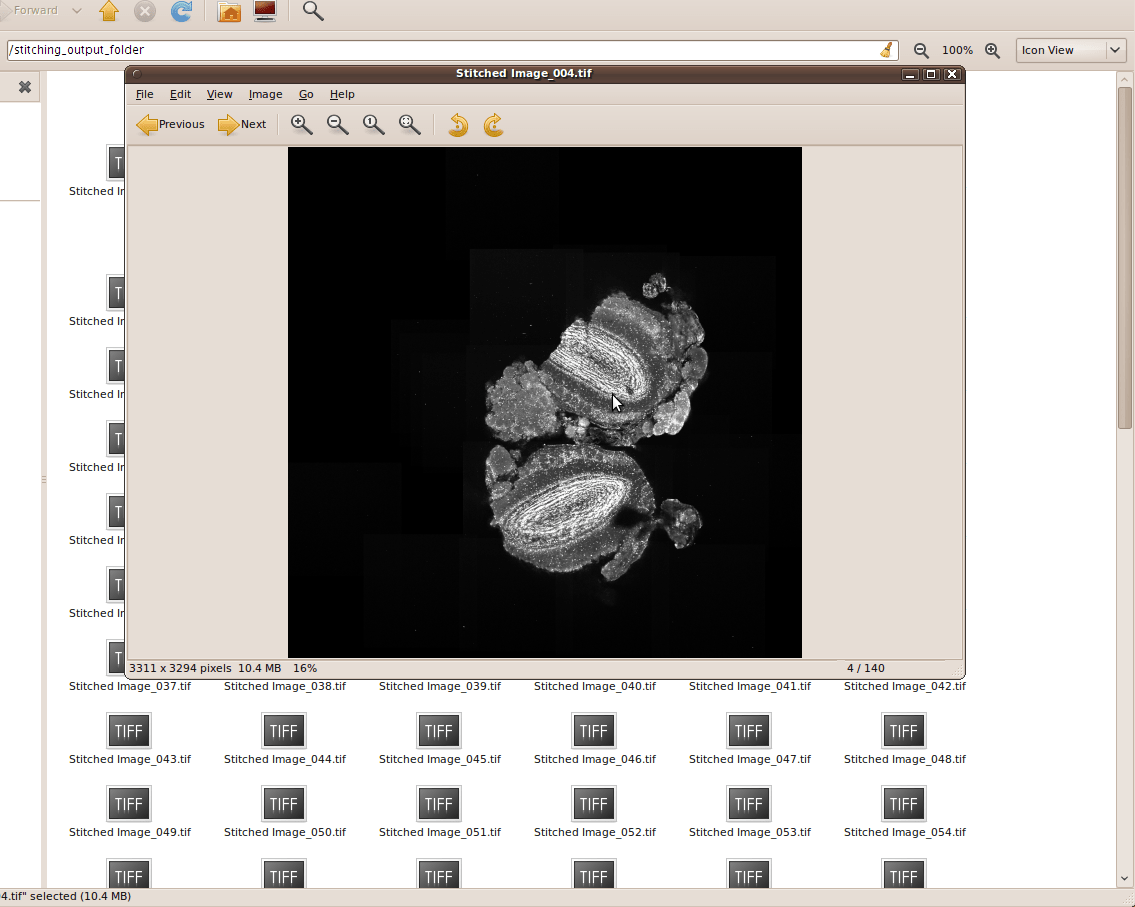This screenshot has height=907, width=1135.
Task: Rotate the image clockwise
Action: (493, 124)
